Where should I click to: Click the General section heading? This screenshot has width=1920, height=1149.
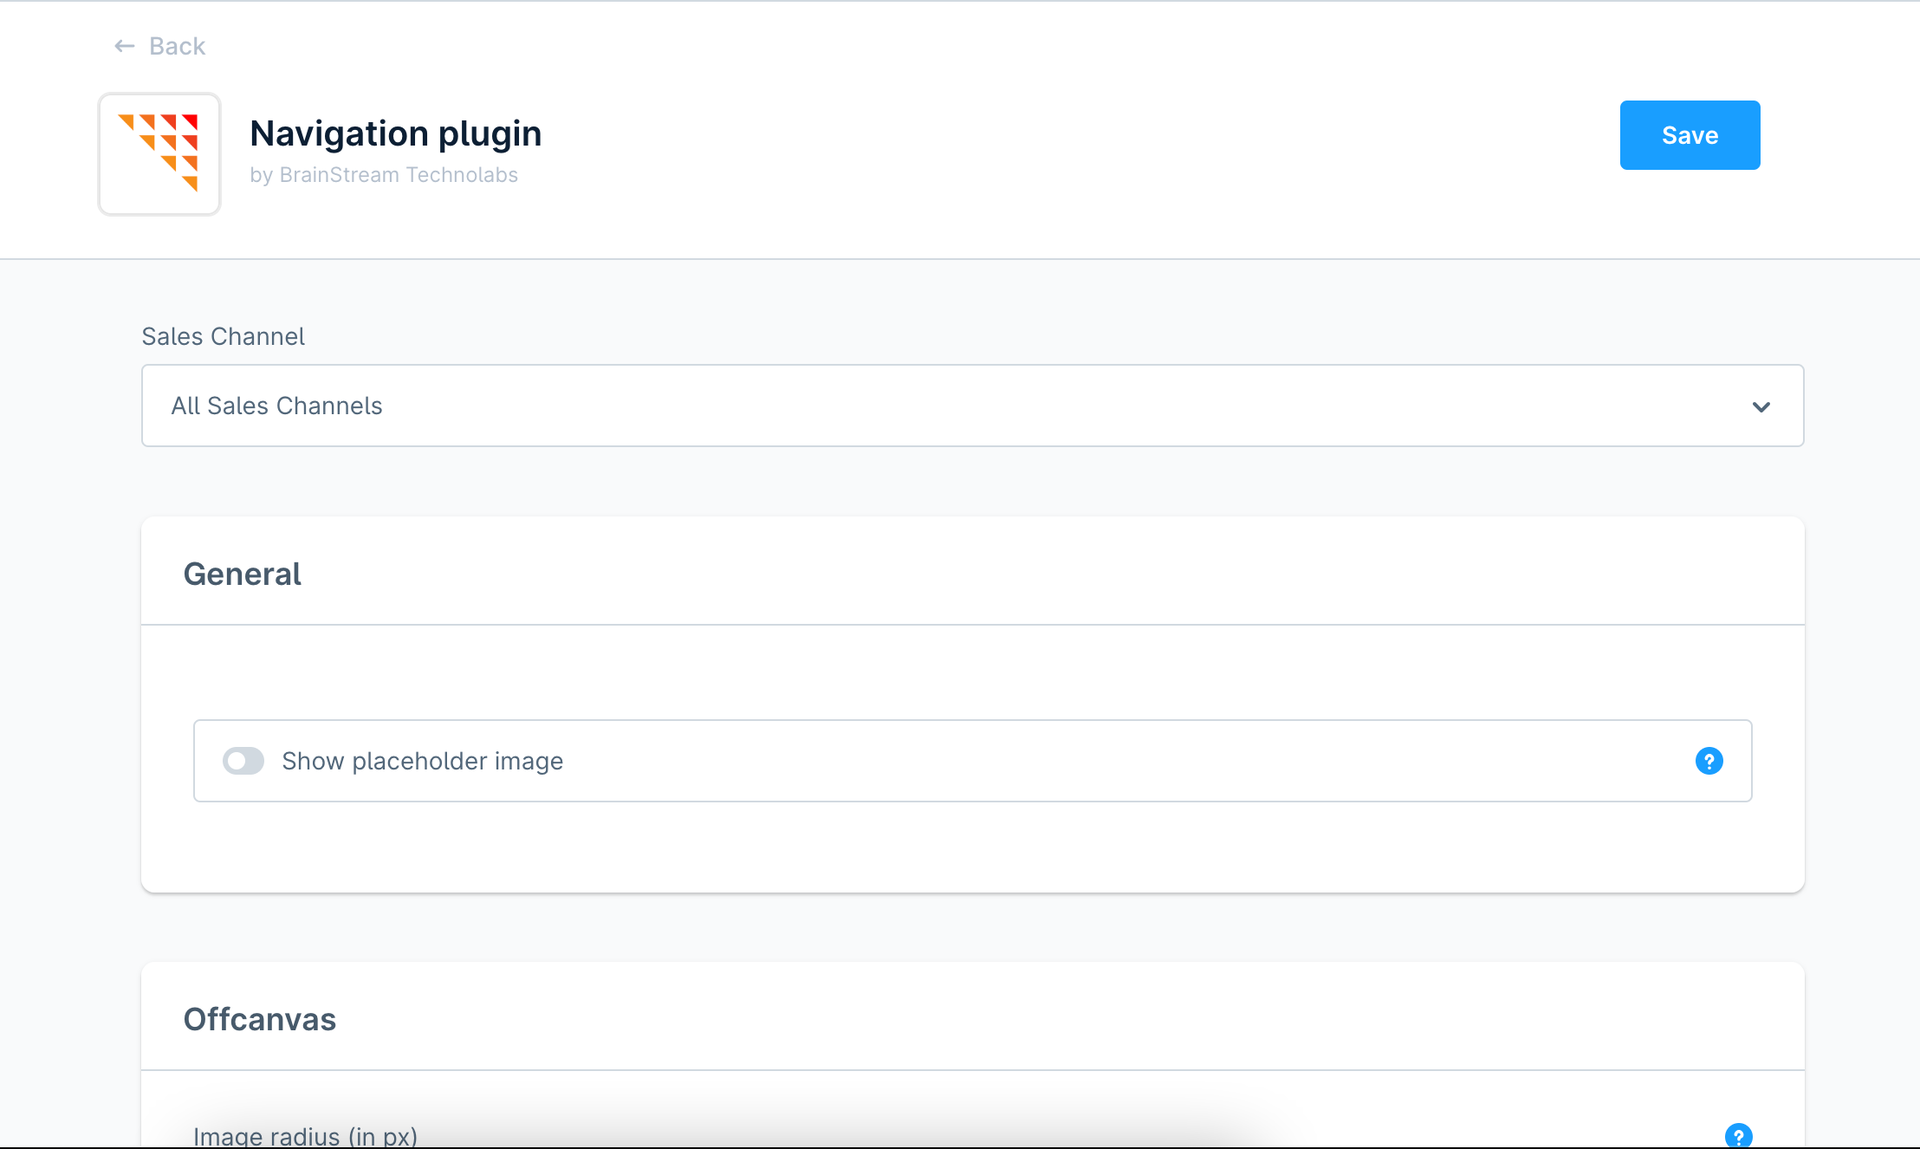click(x=242, y=574)
